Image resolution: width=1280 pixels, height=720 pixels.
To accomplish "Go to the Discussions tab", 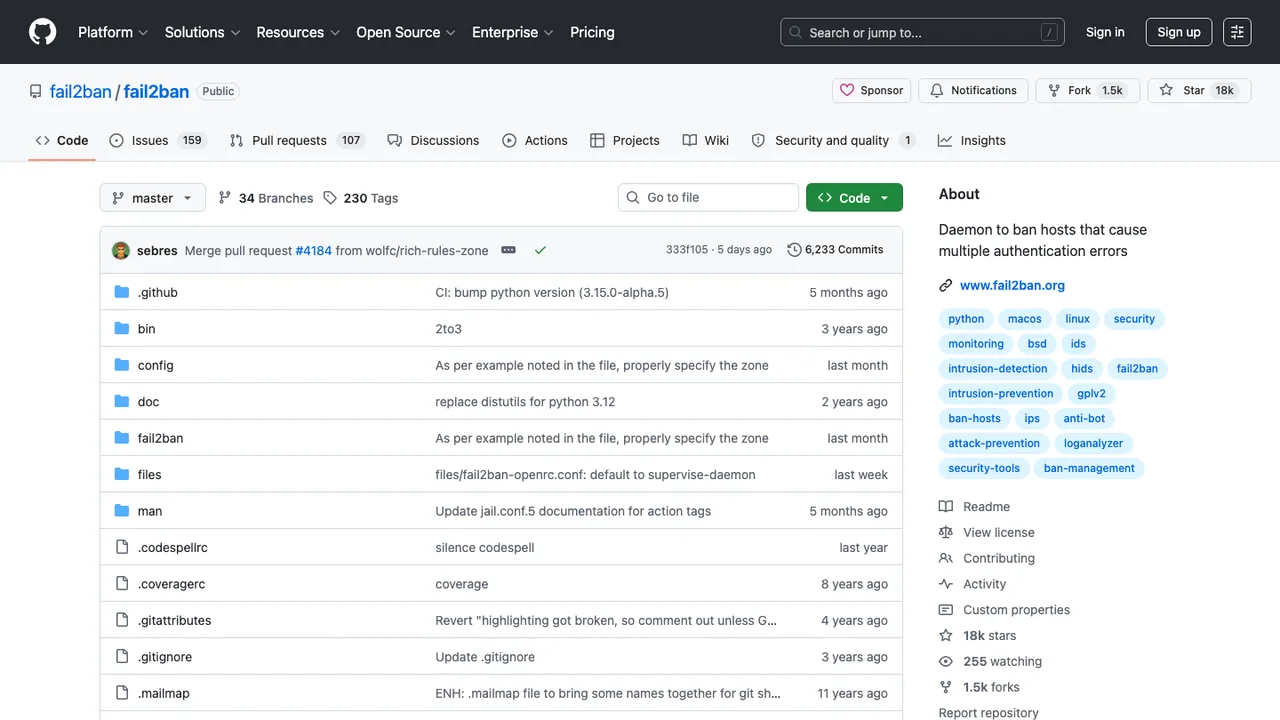I will [433, 141].
